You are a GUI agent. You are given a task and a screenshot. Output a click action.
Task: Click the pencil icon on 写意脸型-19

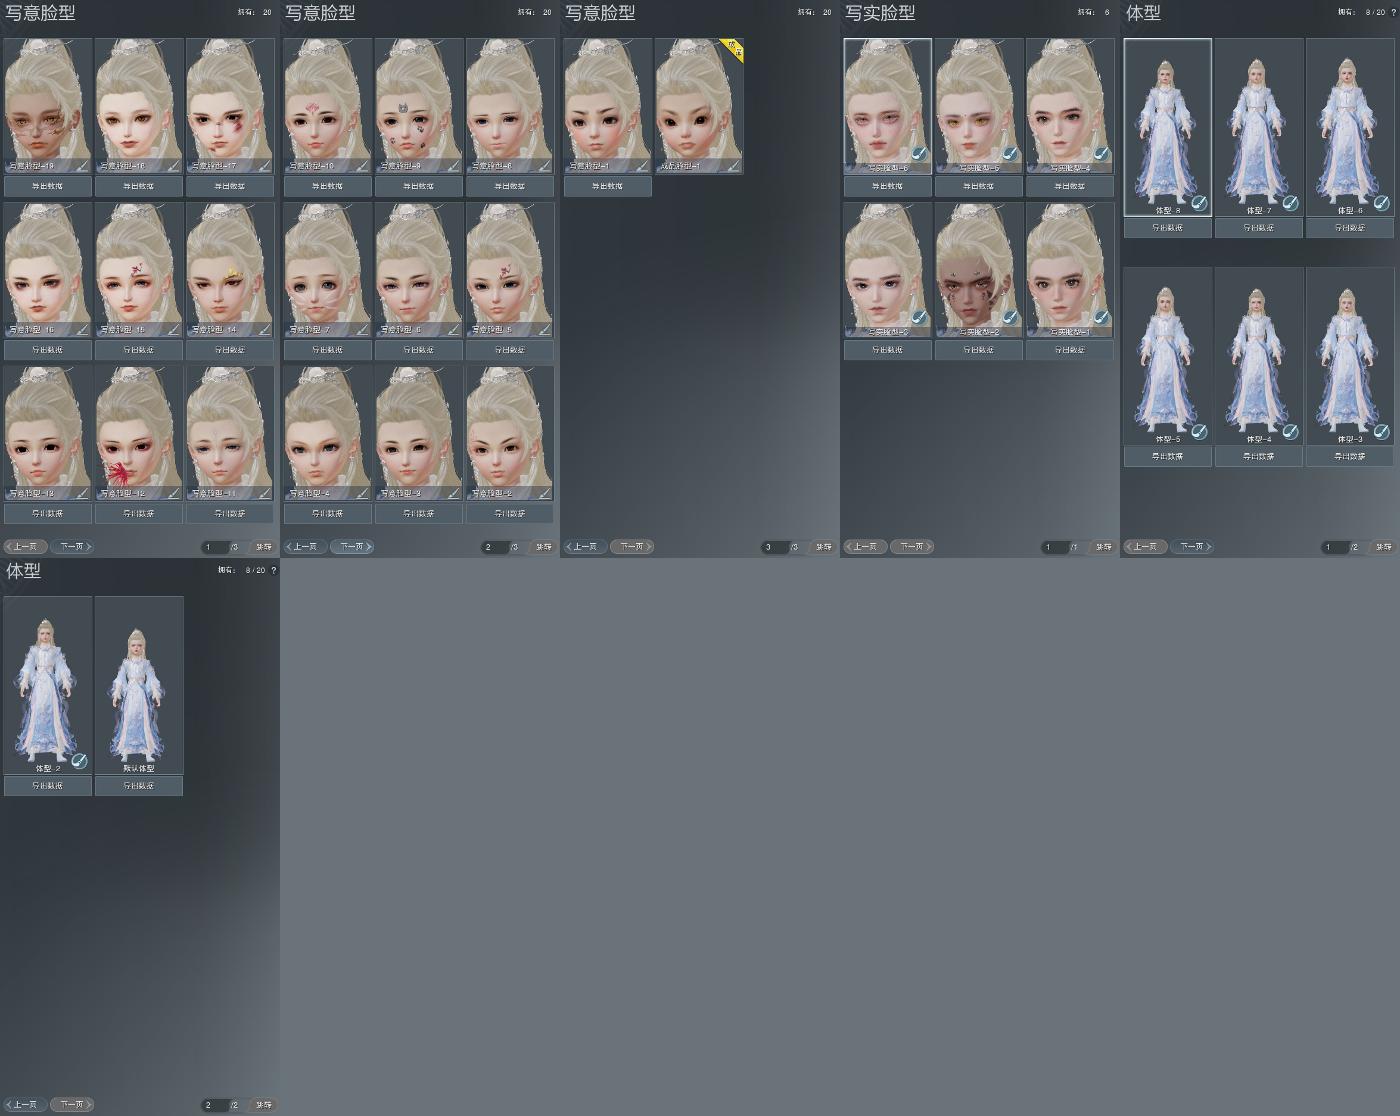[x=82, y=166]
